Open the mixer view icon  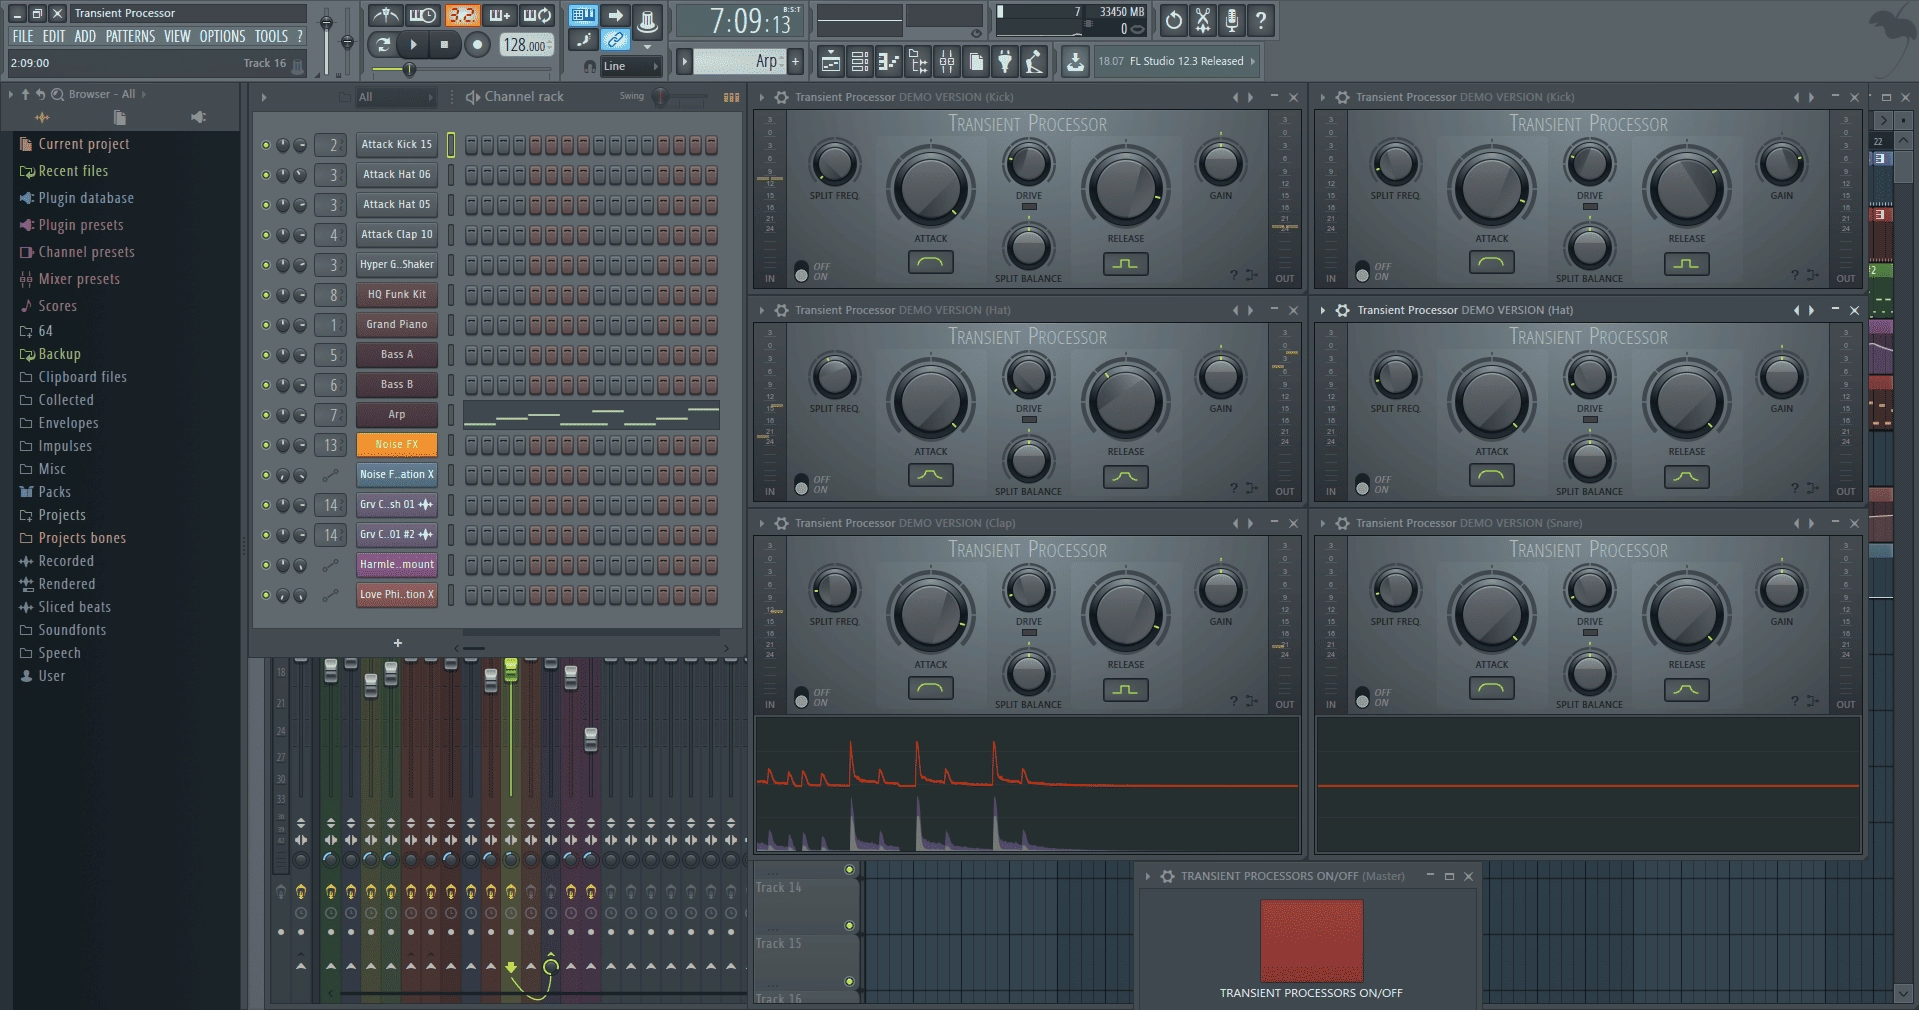pyautogui.click(x=946, y=62)
